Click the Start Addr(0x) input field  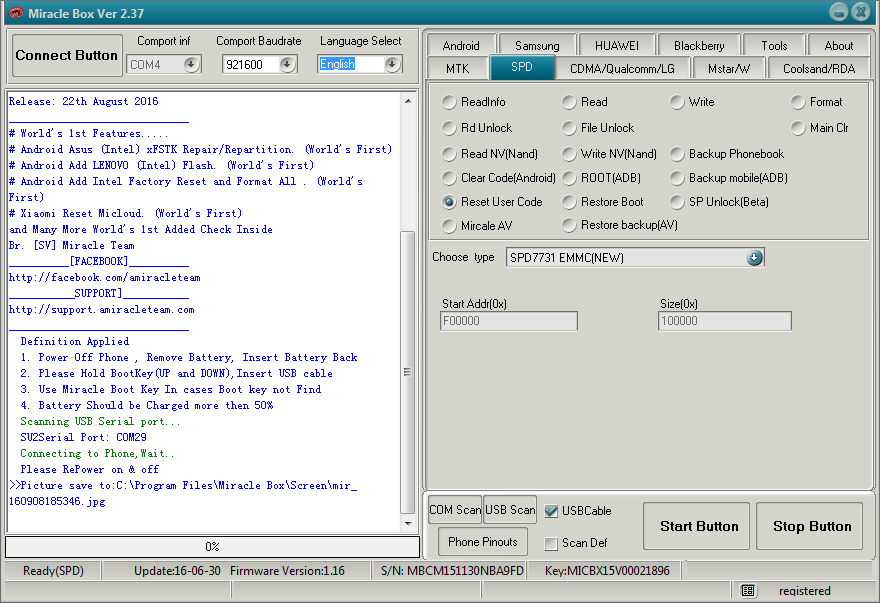click(x=509, y=321)
